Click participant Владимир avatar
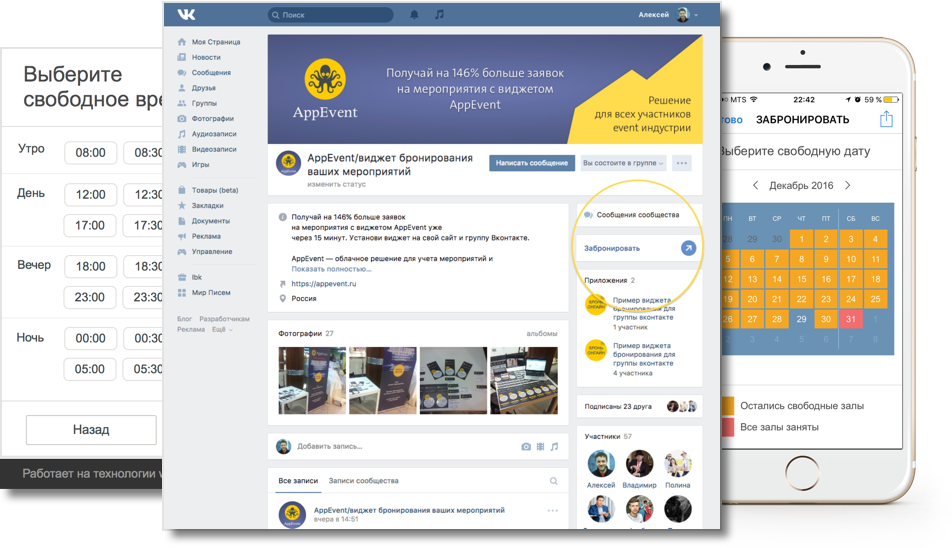The image size is (952, 548). tap(639, 464)
